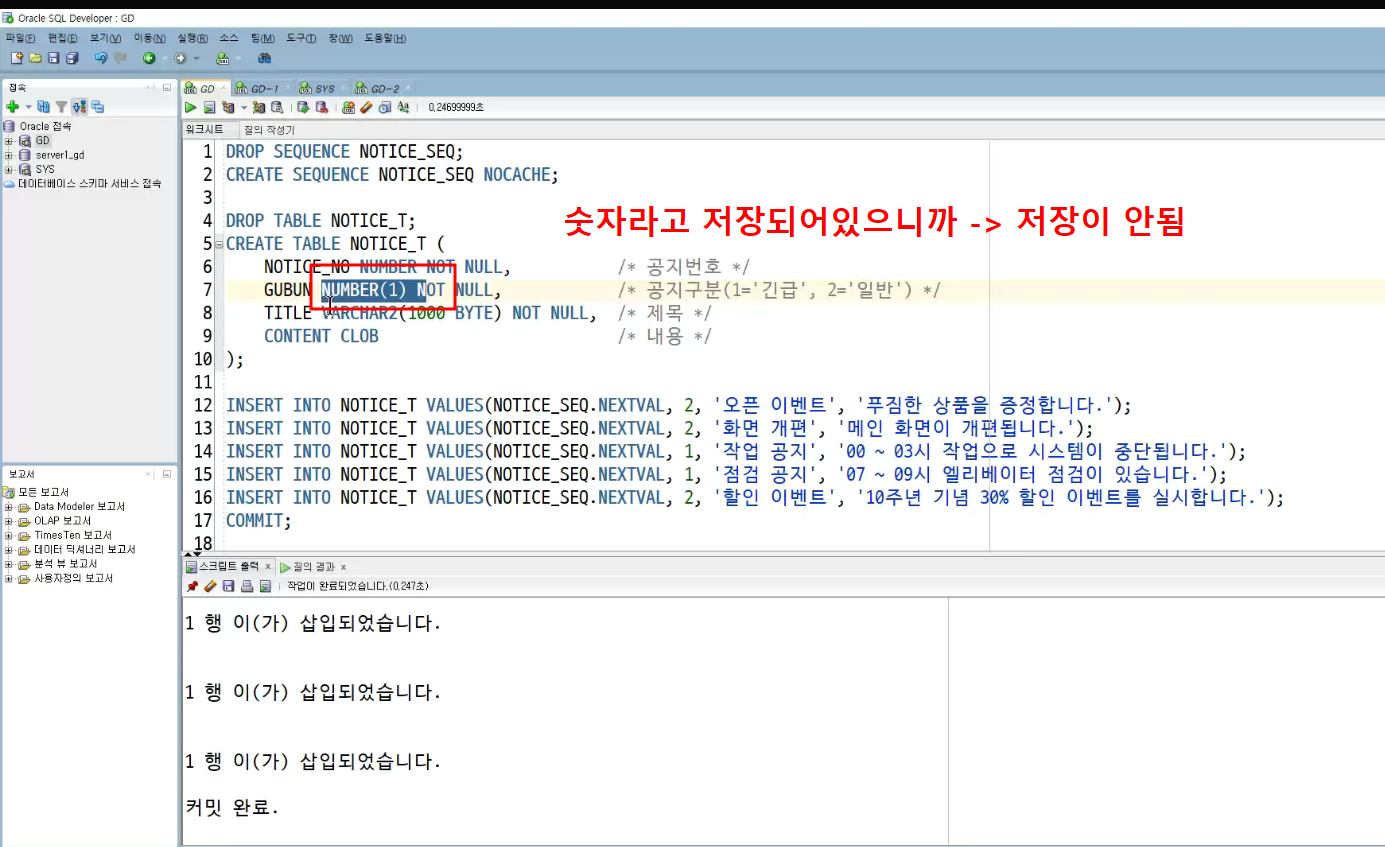Open the 파일(F) menu

pos(20,38)
